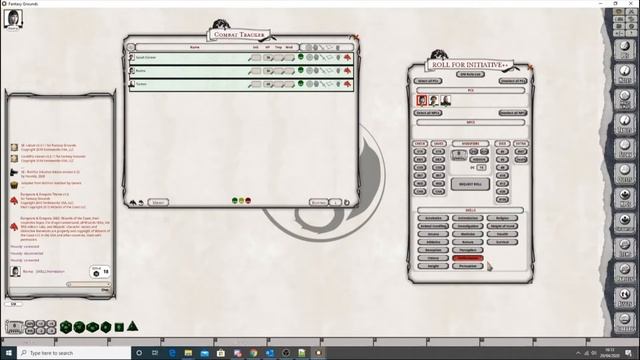Toggle global visibility button in tracker header
The height and width of the screenshot is (360, 640).
click(x=131, y=47)
